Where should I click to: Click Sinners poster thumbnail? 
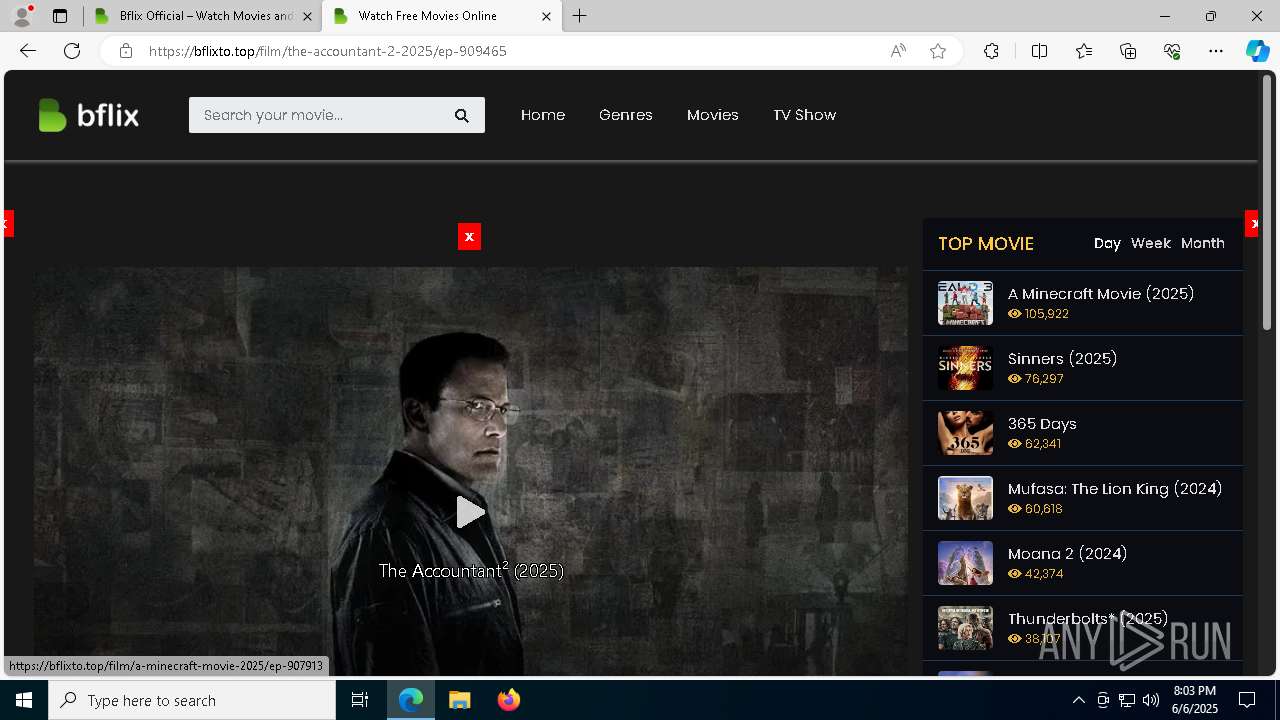965,368
